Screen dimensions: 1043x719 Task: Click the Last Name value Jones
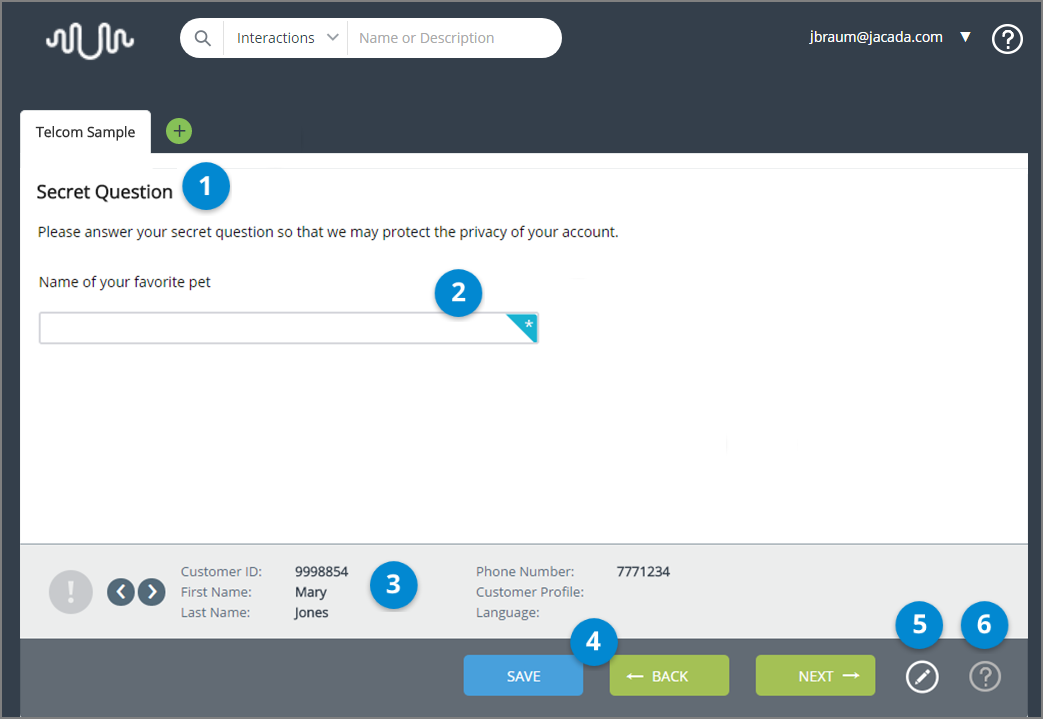pyautogui.click(x=311, y=613)
